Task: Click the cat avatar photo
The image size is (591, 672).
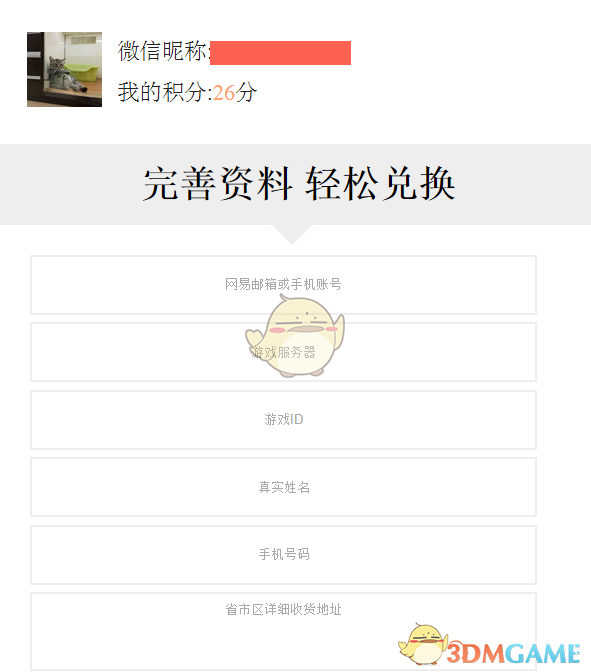Action: 64,69
